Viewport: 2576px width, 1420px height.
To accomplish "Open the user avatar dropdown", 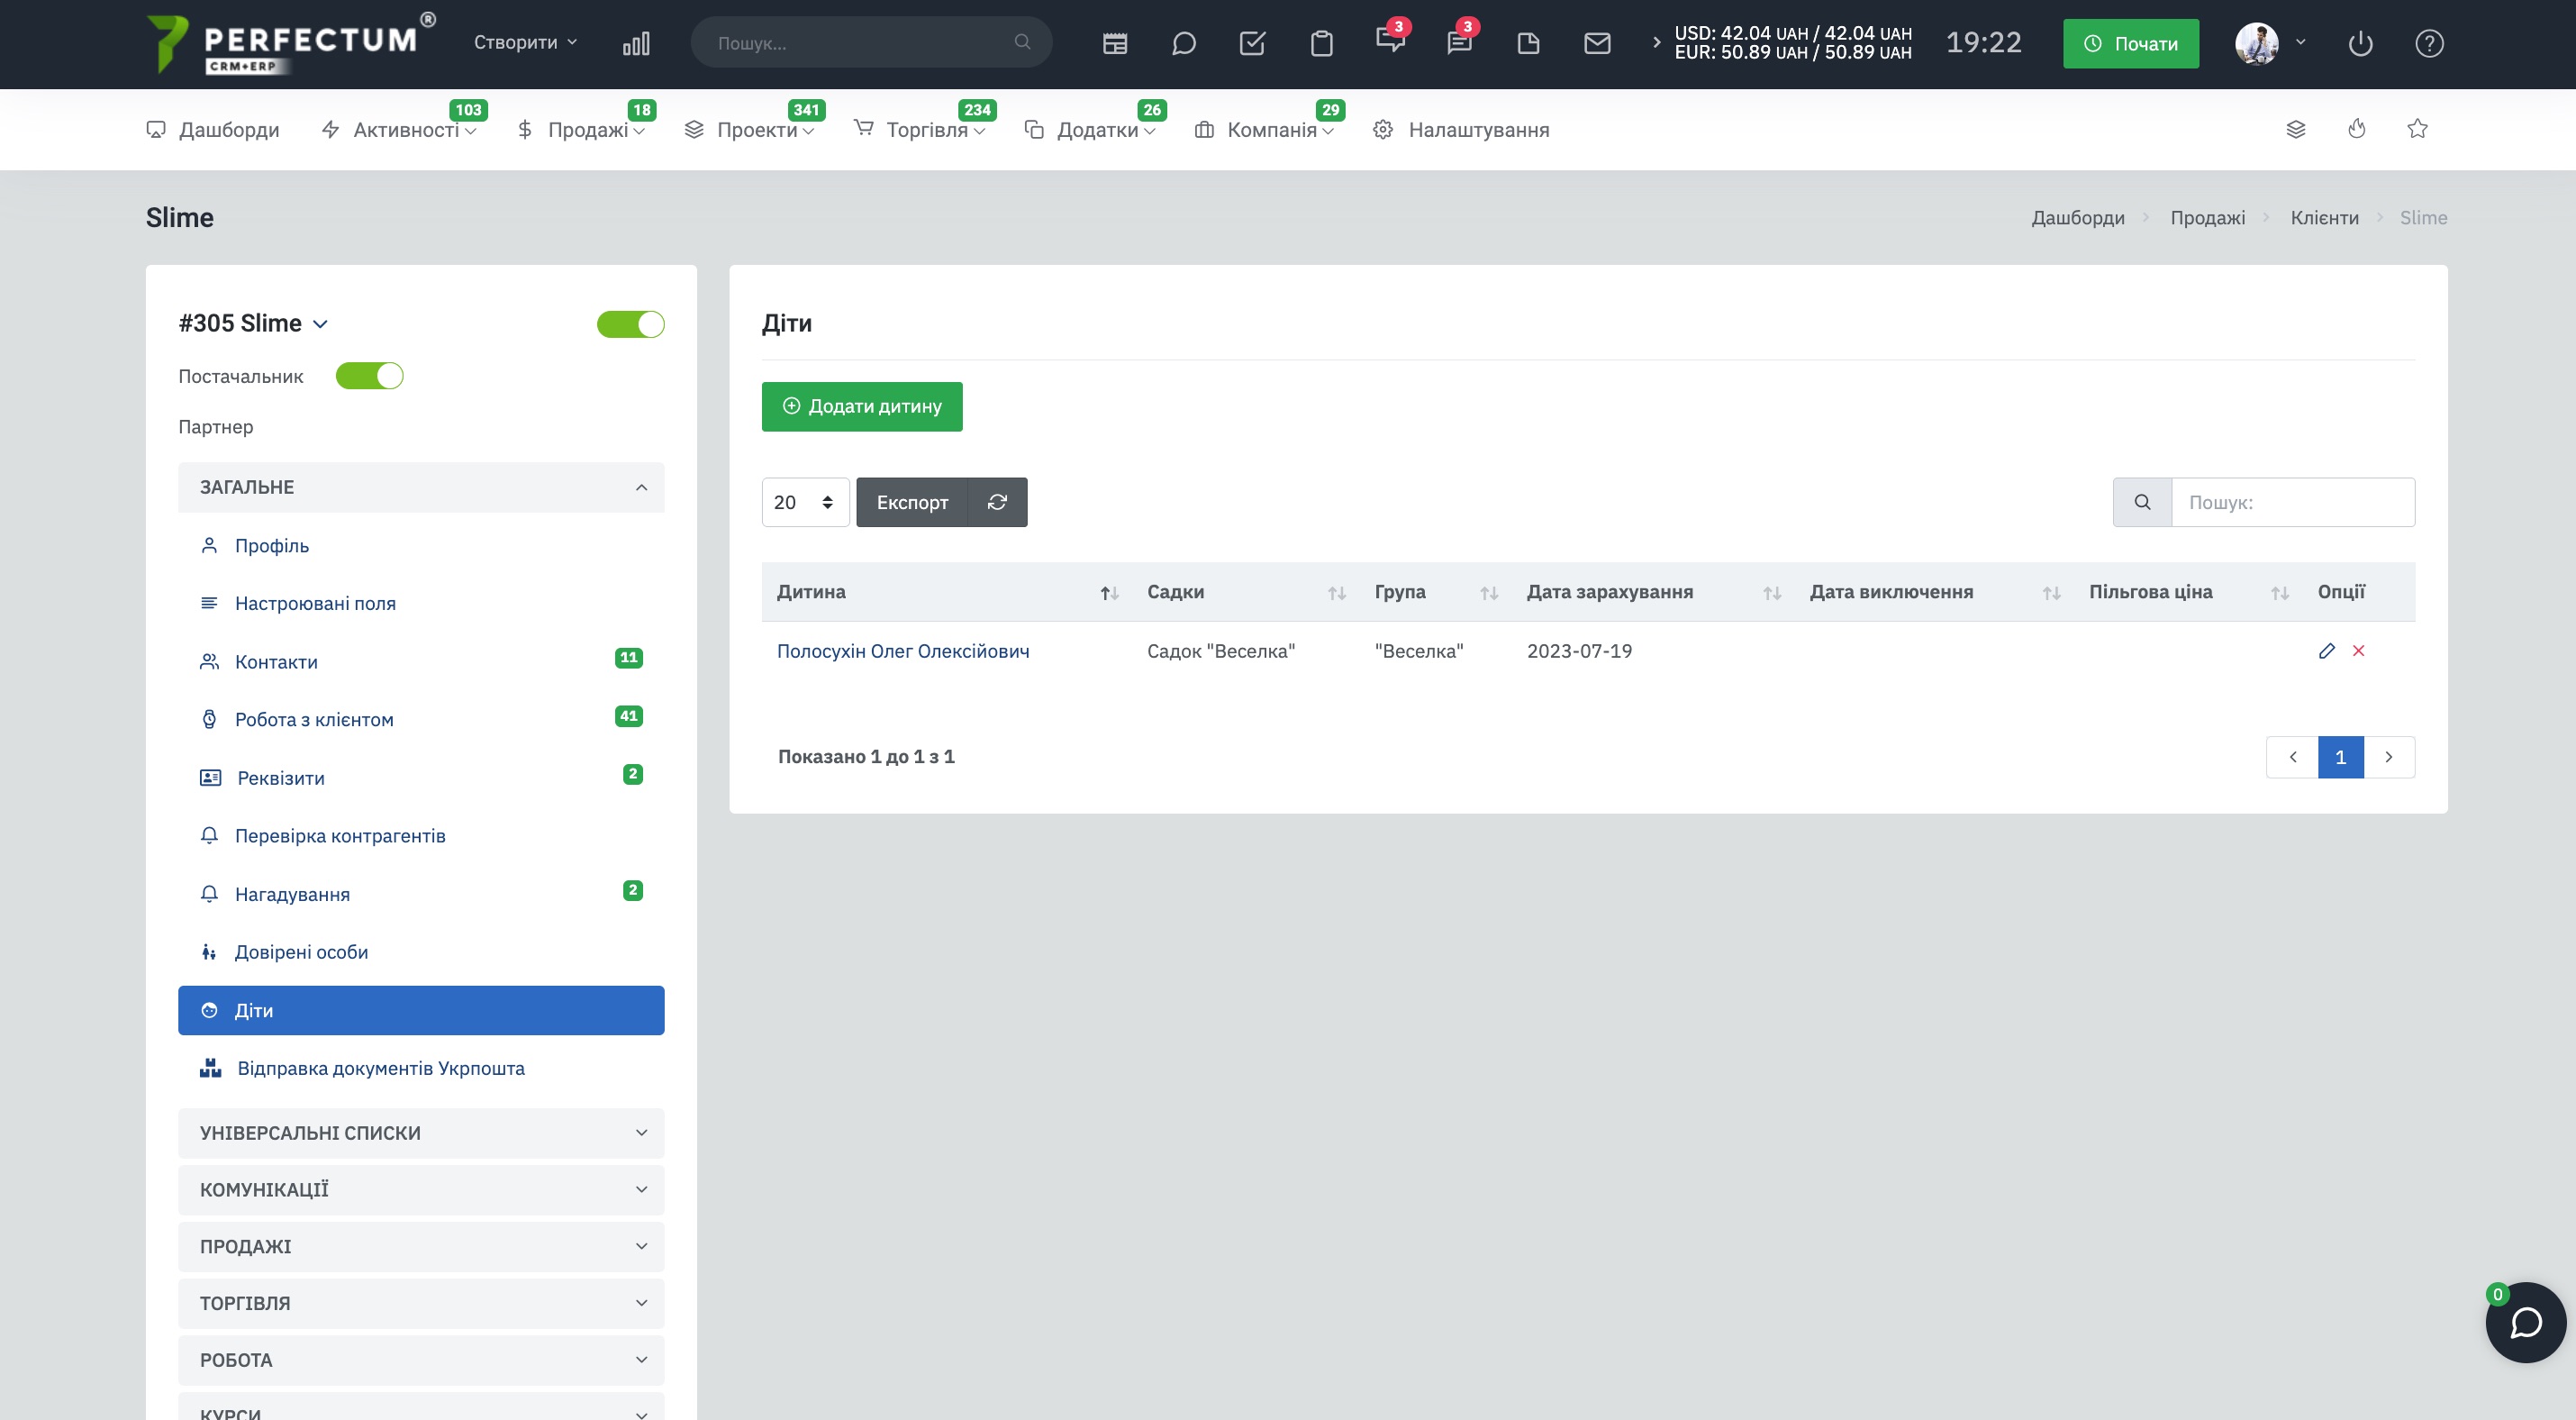I will point(2270,43).
